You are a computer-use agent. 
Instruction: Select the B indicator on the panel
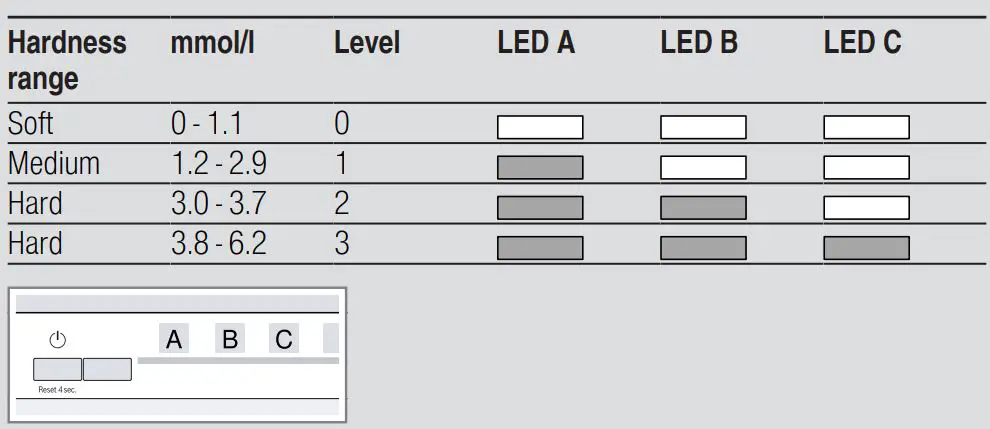(230, 340)
